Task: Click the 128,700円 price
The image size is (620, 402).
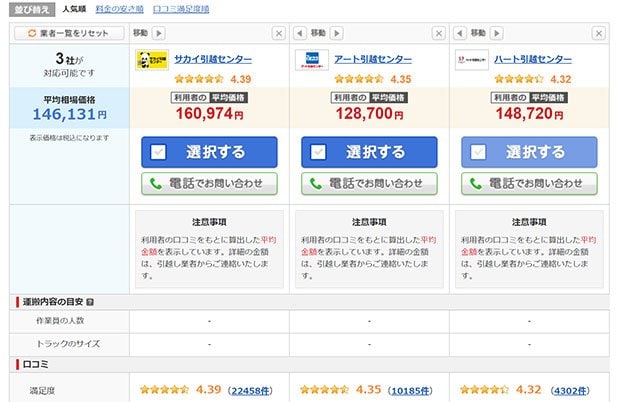Action: (370, 114)
